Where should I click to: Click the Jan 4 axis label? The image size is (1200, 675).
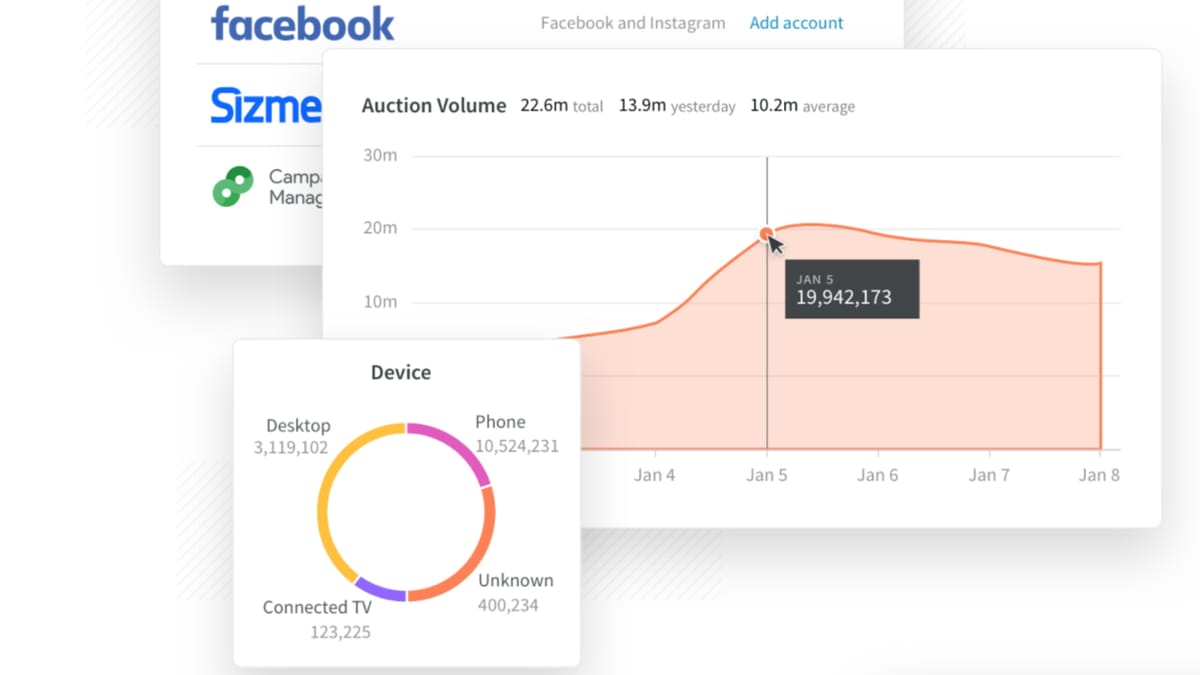(x=655, y=475)
